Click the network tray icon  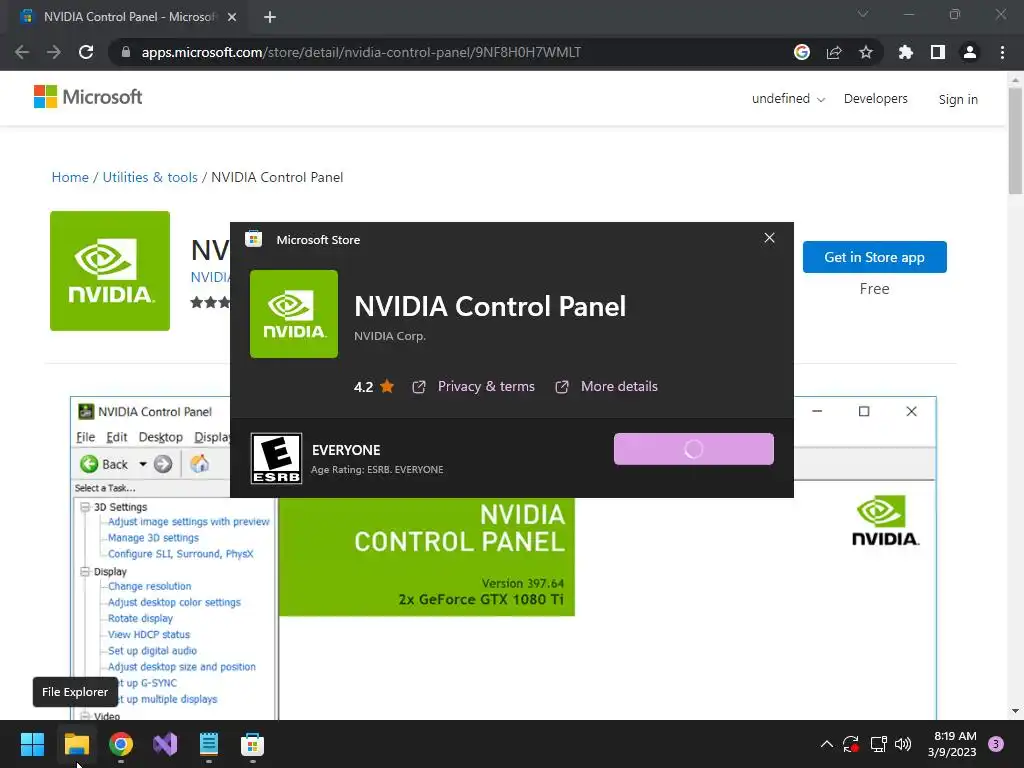point(878,744)
